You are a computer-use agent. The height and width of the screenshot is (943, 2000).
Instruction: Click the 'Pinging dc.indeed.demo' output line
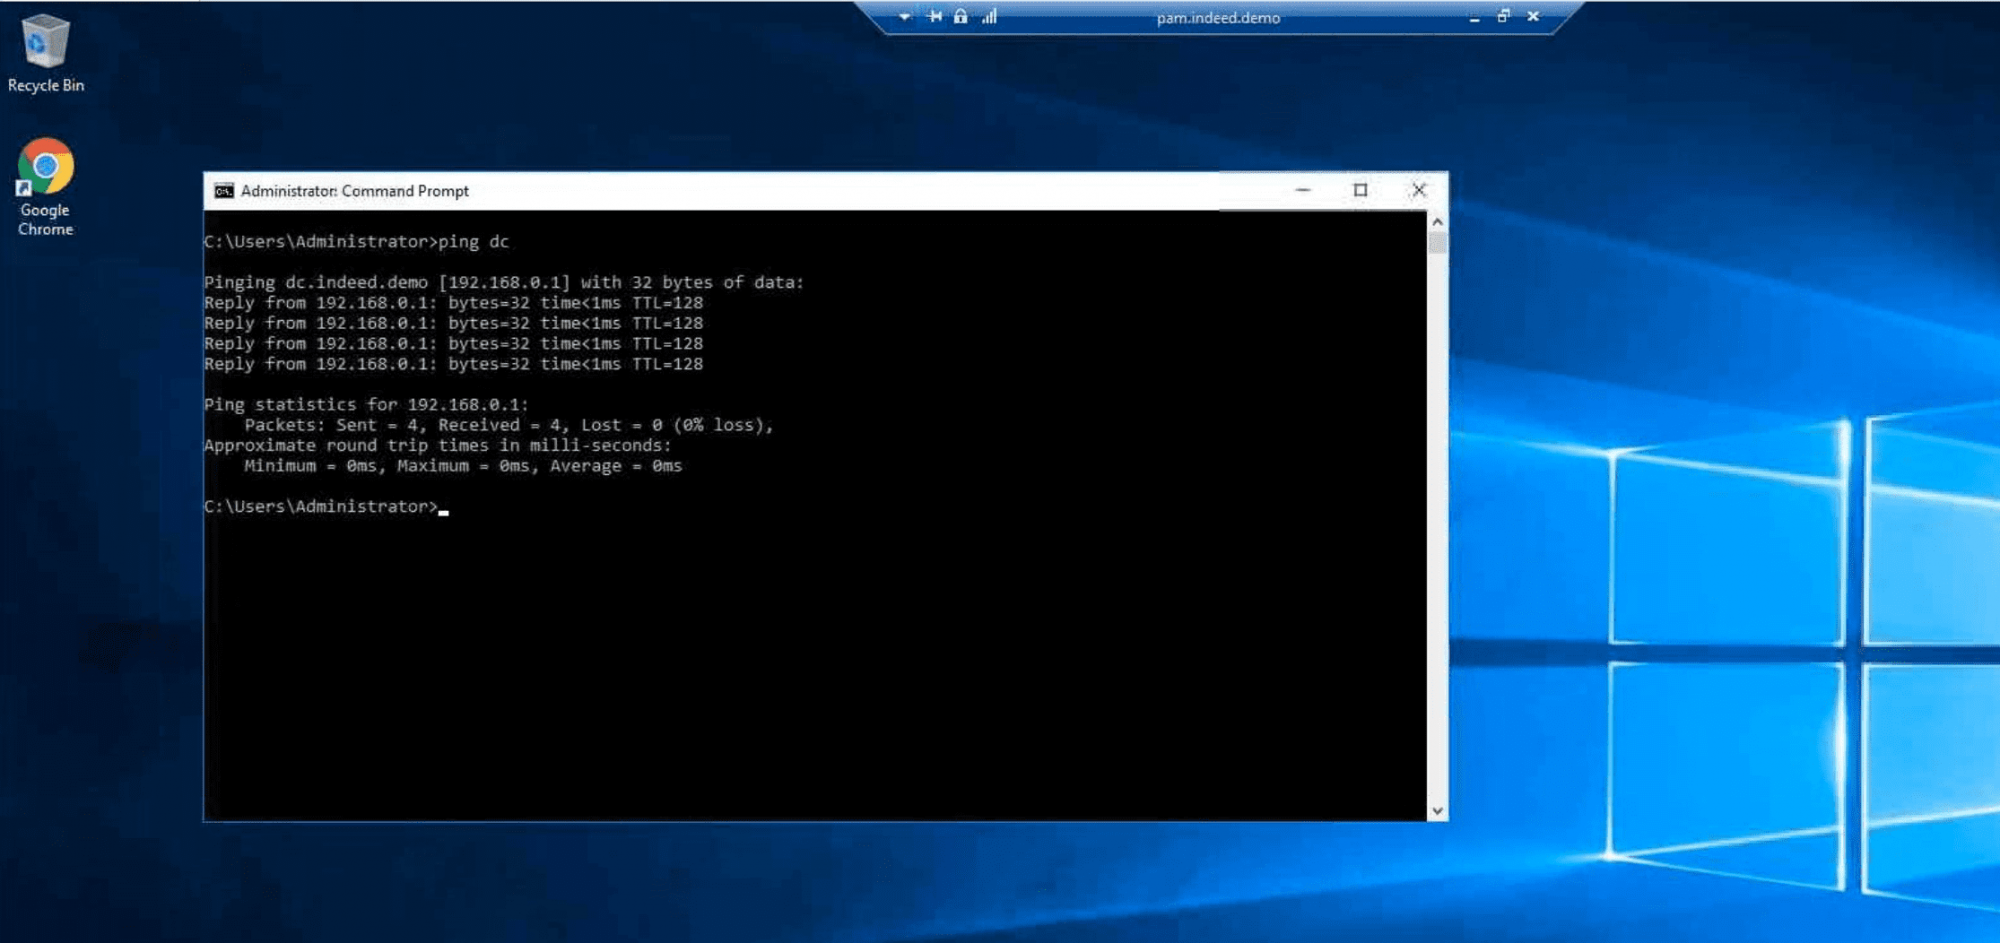point(504,283)
